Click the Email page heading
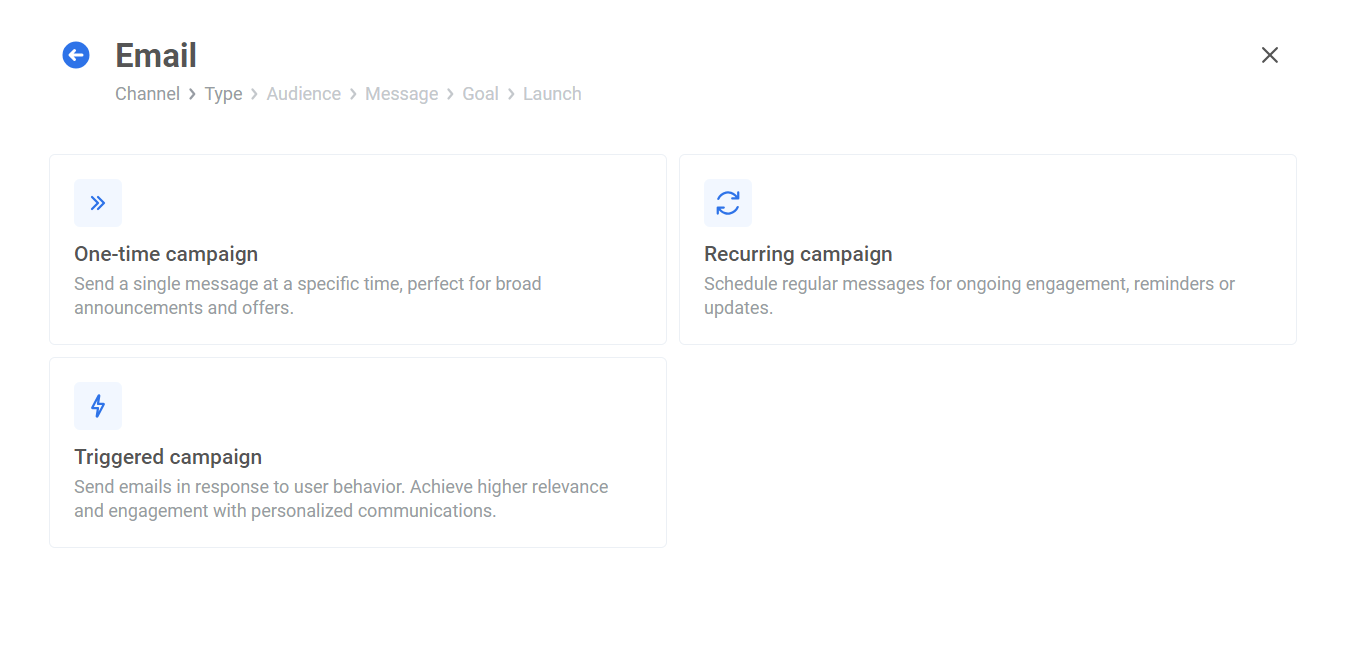This screenshot has width=1349, height=672. 156,56
